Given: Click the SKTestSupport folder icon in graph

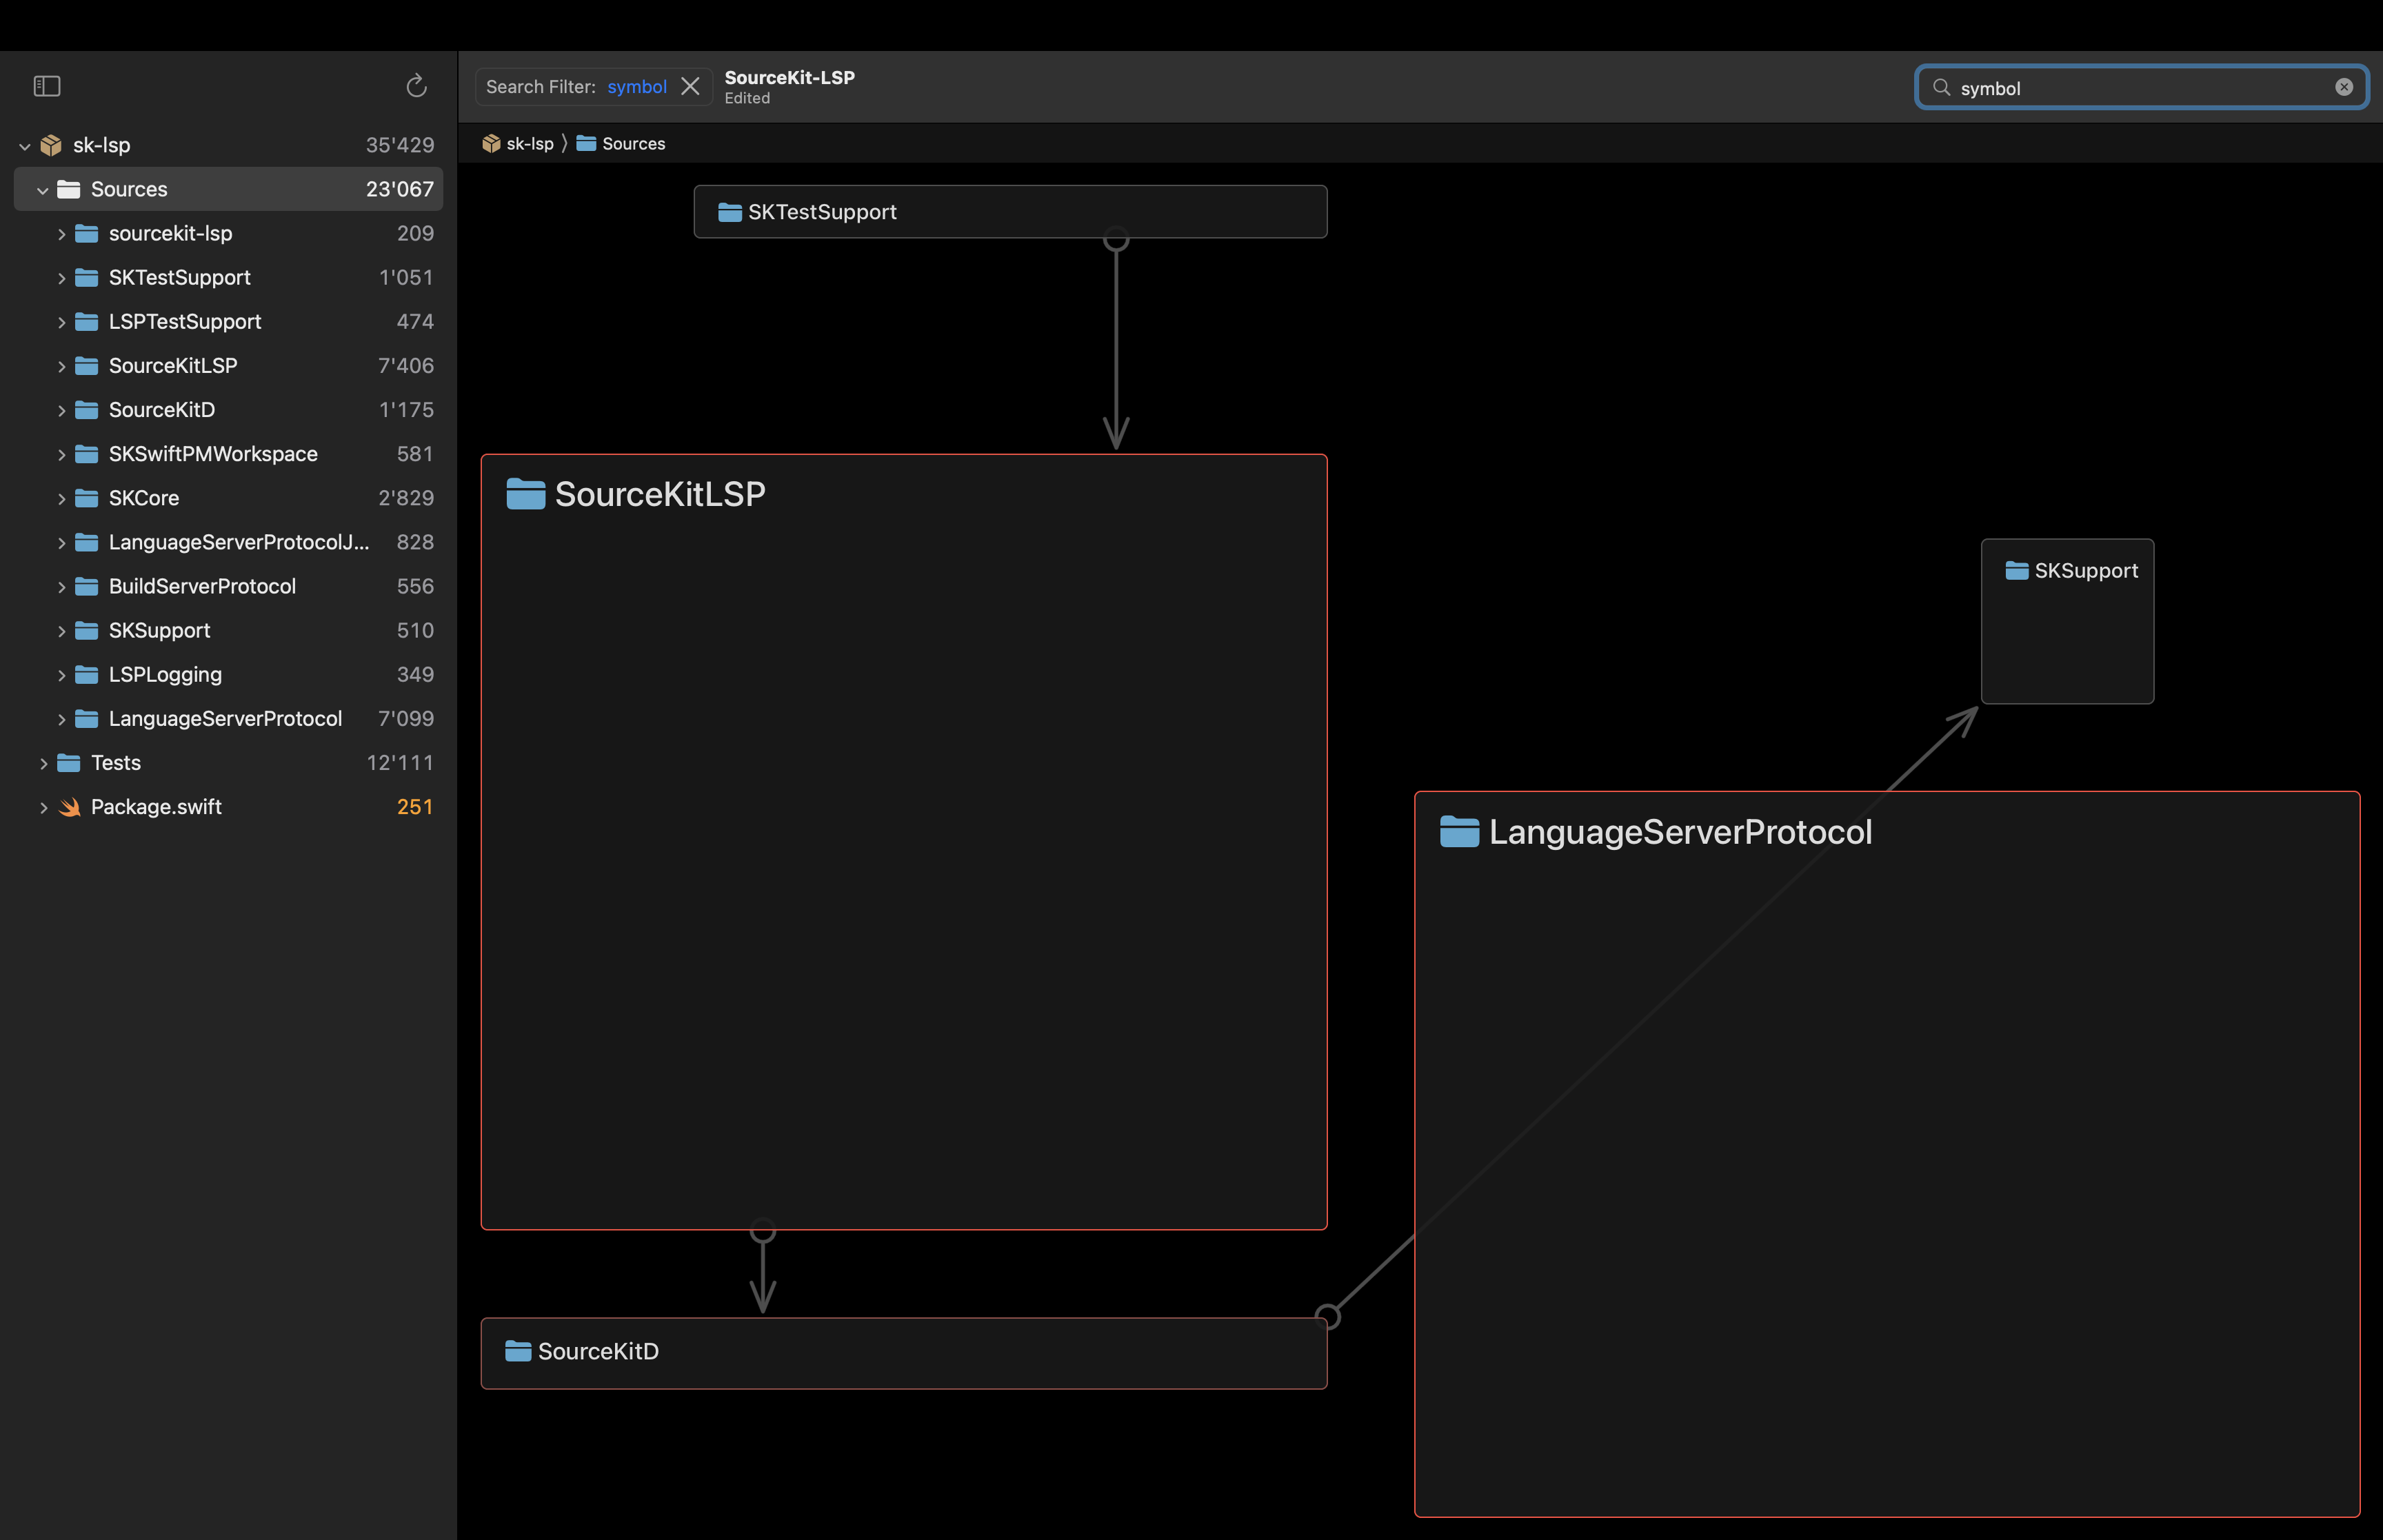Looking at the screenshot, I should click(x=730, y=212).
